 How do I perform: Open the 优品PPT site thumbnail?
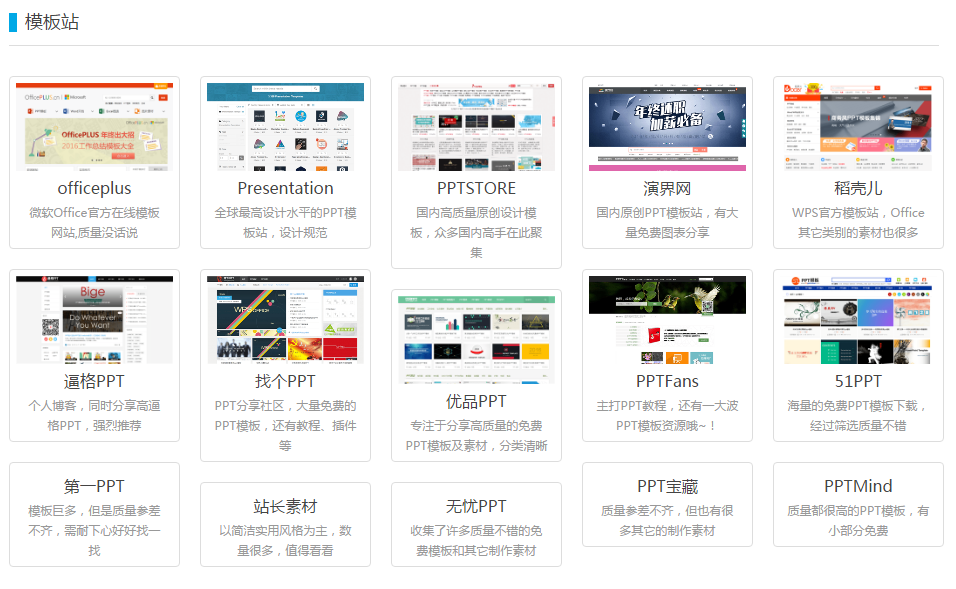tap(476, 340)
